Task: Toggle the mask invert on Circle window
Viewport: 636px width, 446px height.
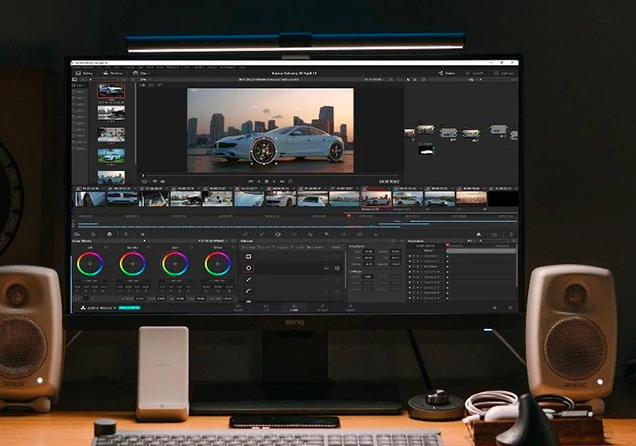Action: pyautogui.click(x=326, y=268)
